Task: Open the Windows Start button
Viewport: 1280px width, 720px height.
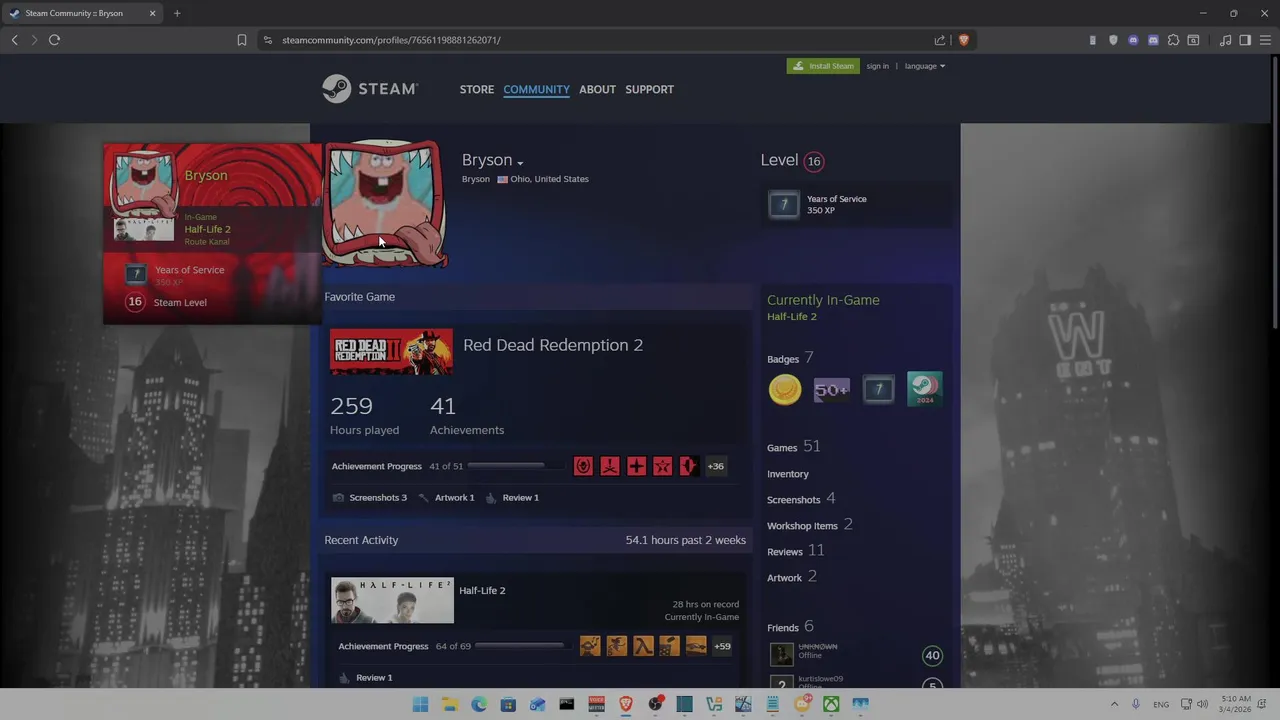Action: tap(420, 704)
